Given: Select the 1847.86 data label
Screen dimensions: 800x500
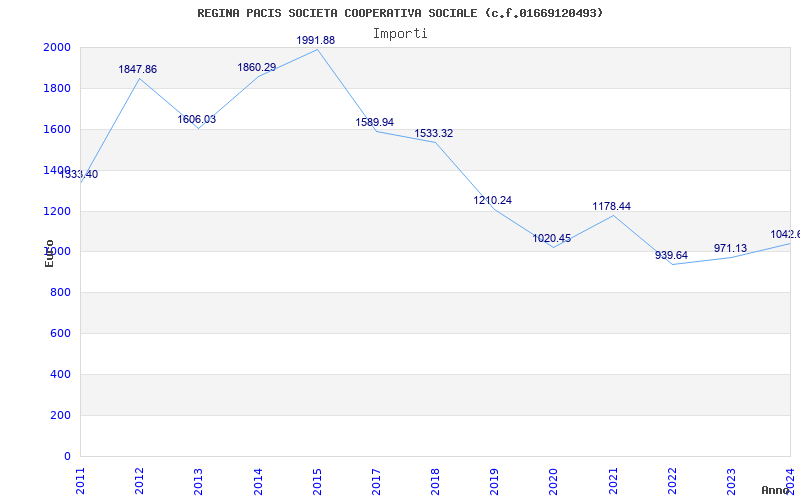Looking at the screenshot, I should [138, 69].
